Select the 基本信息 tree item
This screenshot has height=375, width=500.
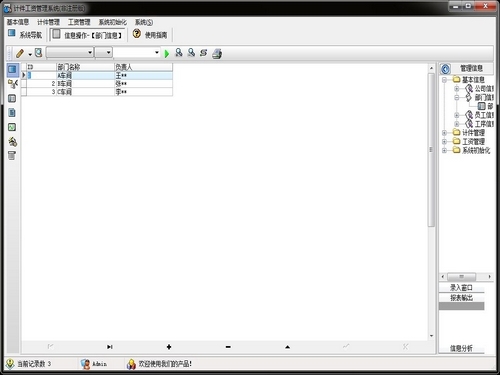tap(473, 80)
